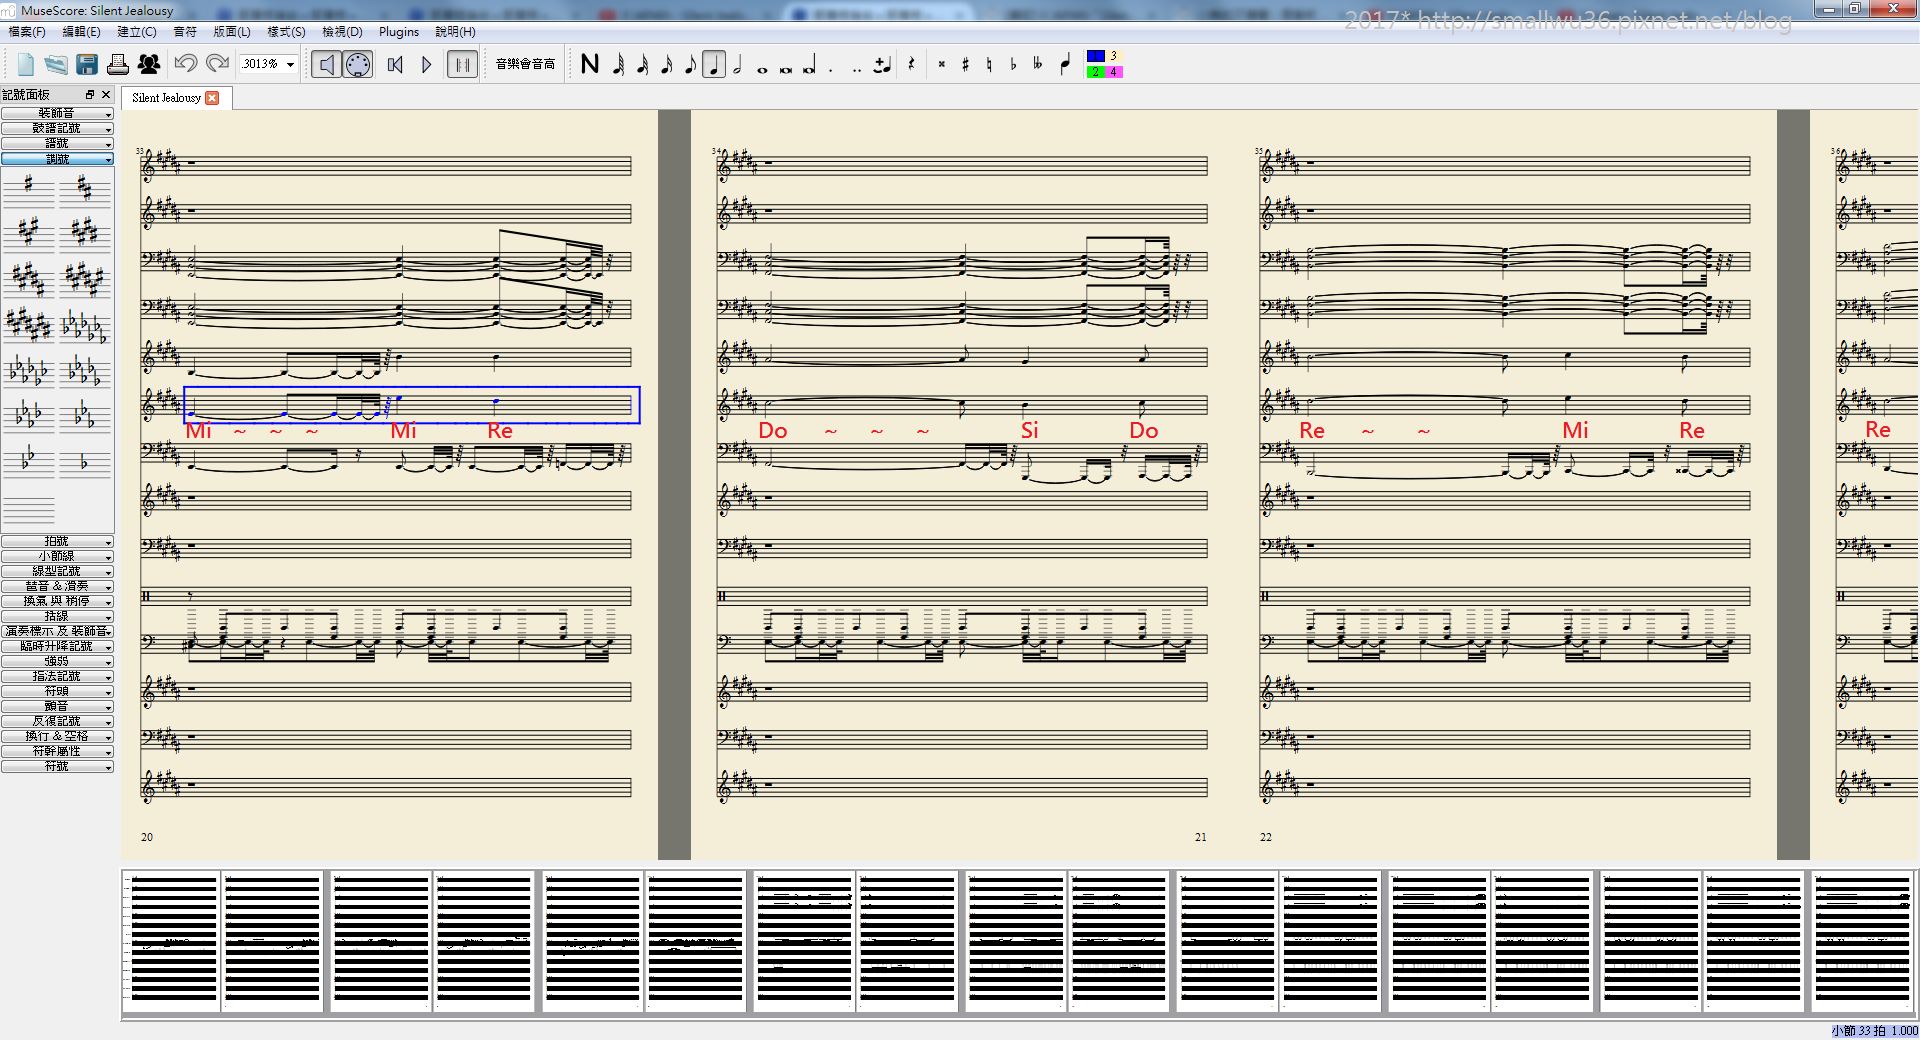Switch to the Silent Jealousy score tab
This screenshot has height=1040, width=1920.
coord(166,98)
